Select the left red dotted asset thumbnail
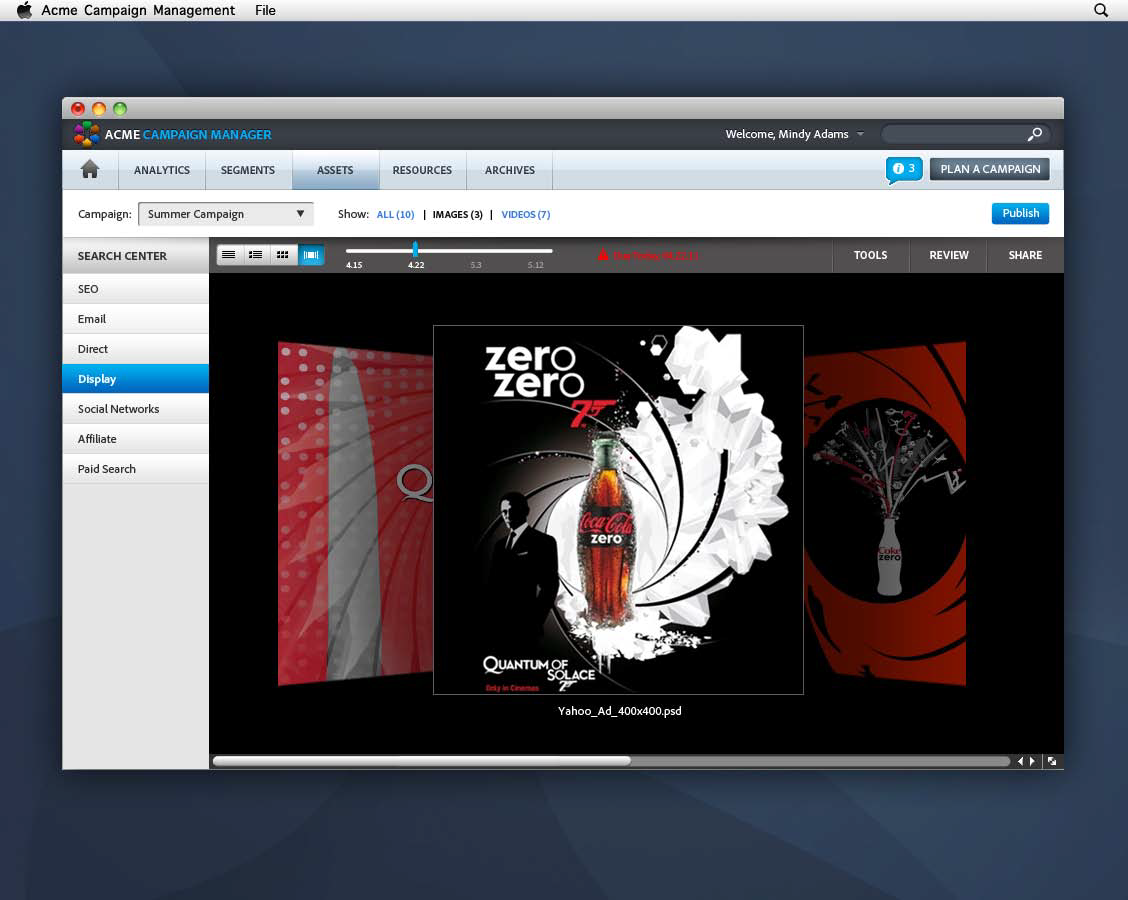 point(355,514)
